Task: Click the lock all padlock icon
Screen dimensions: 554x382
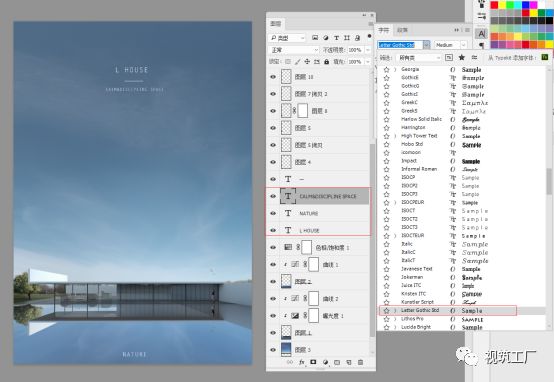Action: point(326,61)
